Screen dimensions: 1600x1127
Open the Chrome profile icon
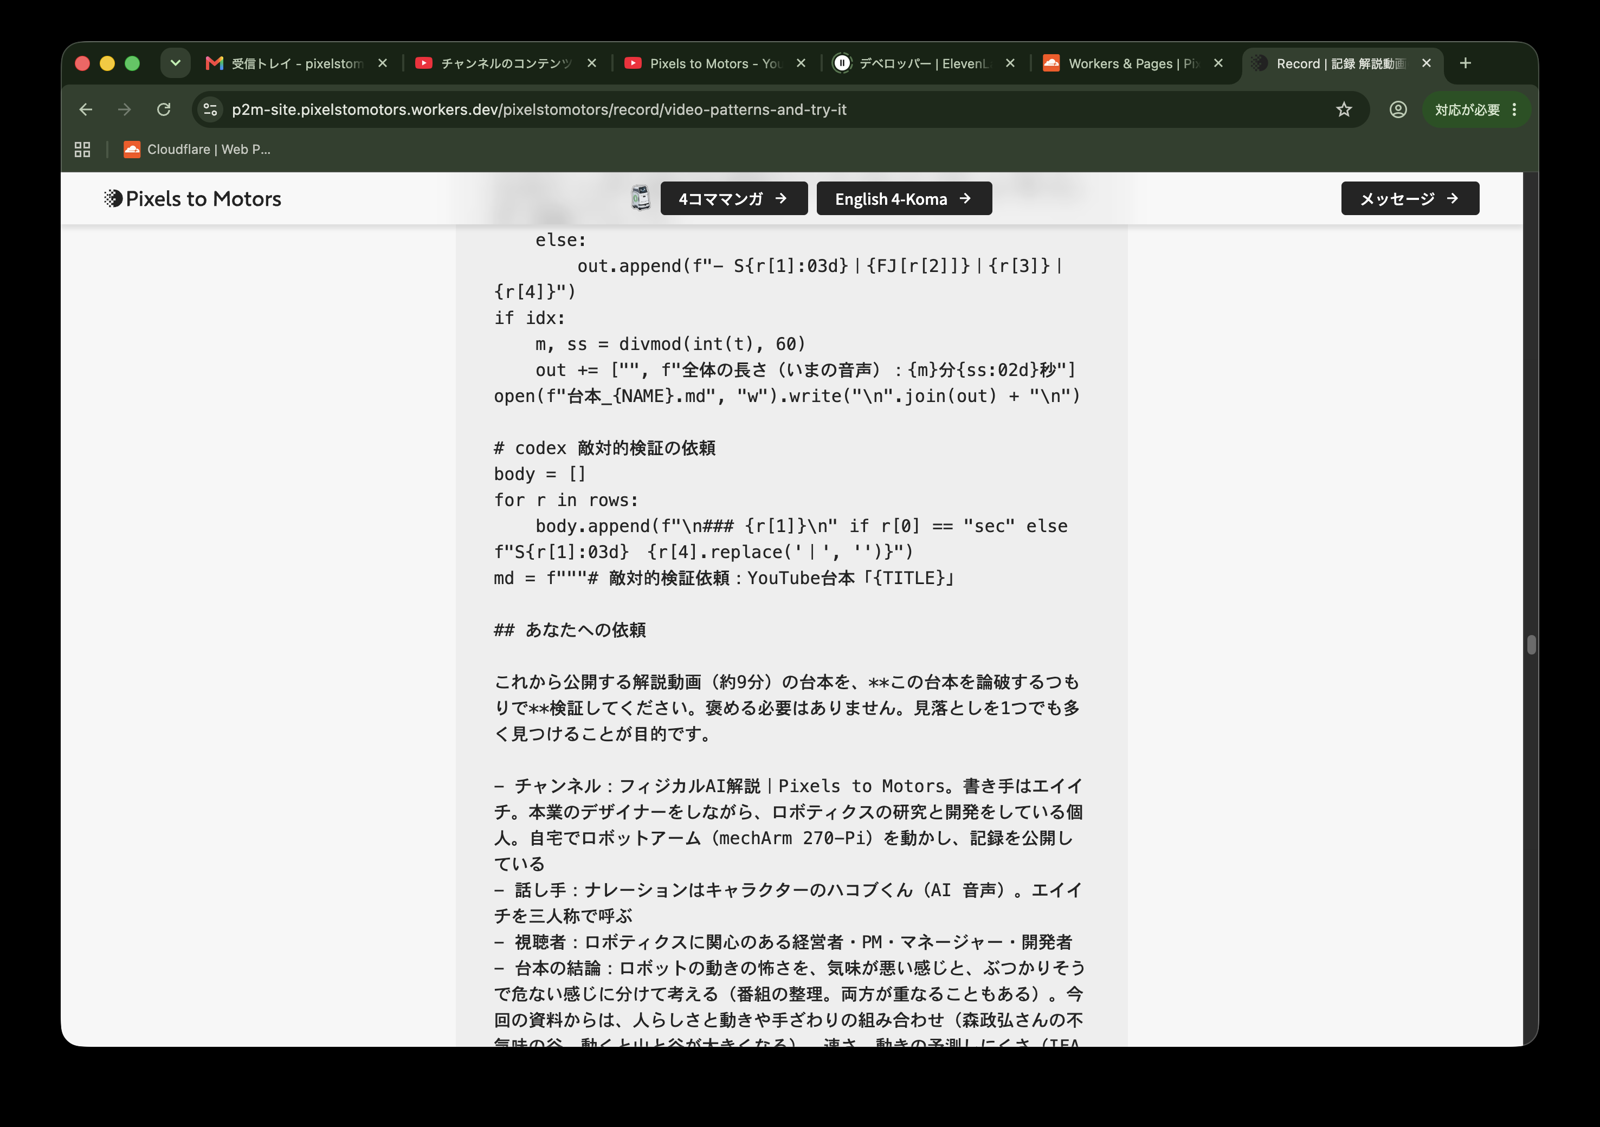1398,110
